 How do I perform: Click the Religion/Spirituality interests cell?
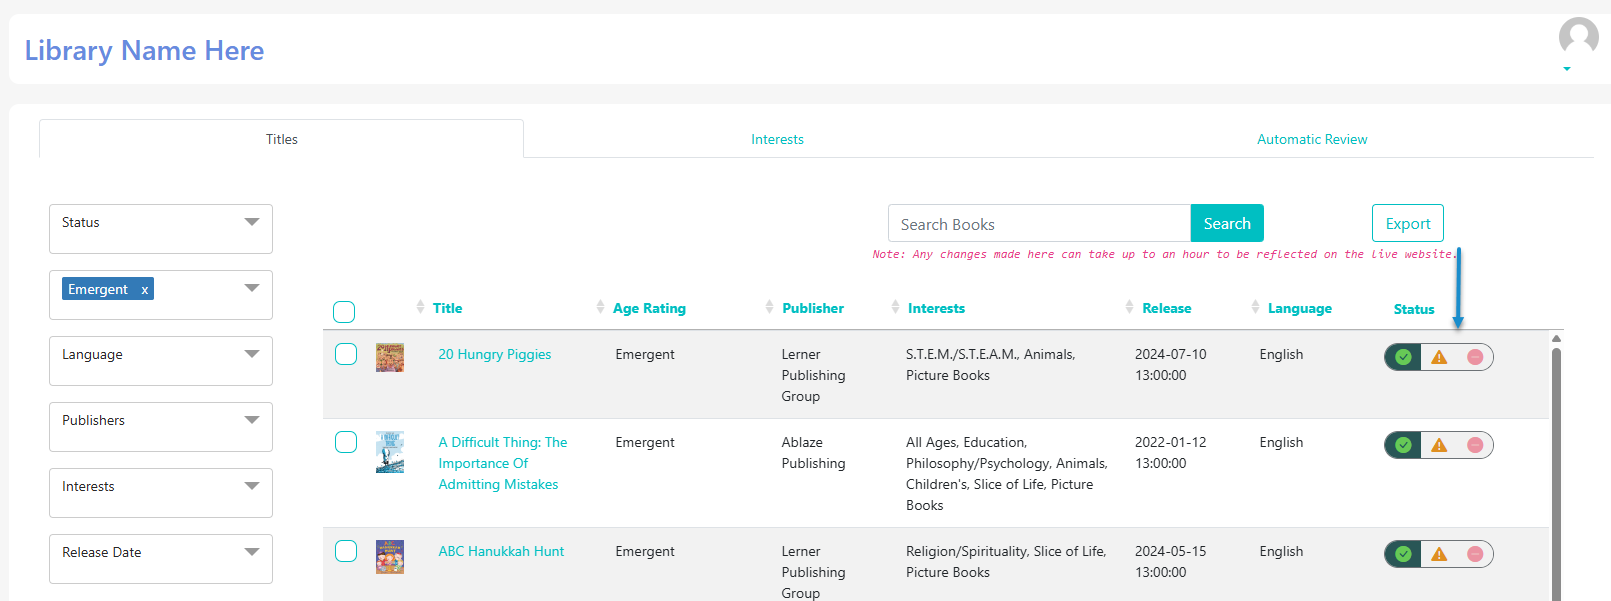1006,562
